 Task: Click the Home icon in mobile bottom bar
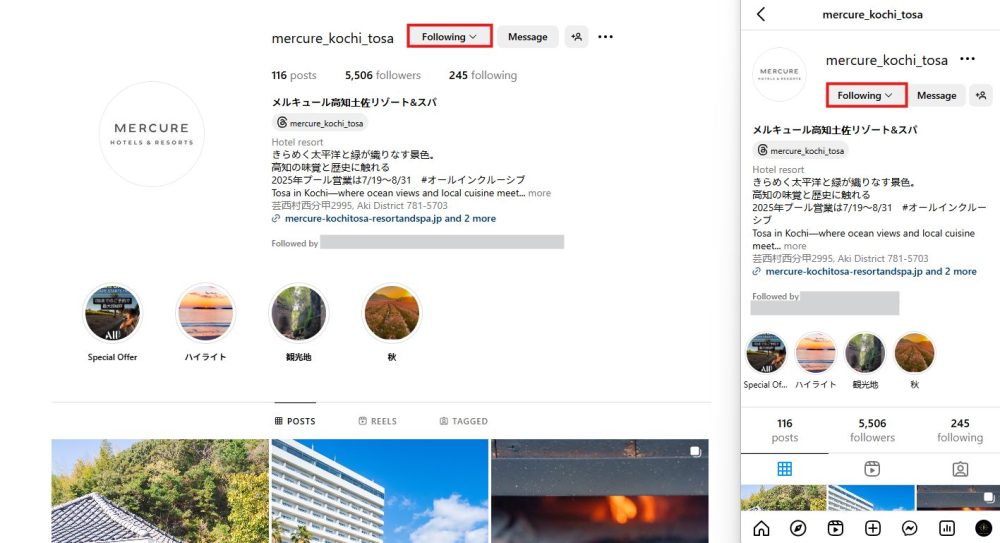[761, 528]
